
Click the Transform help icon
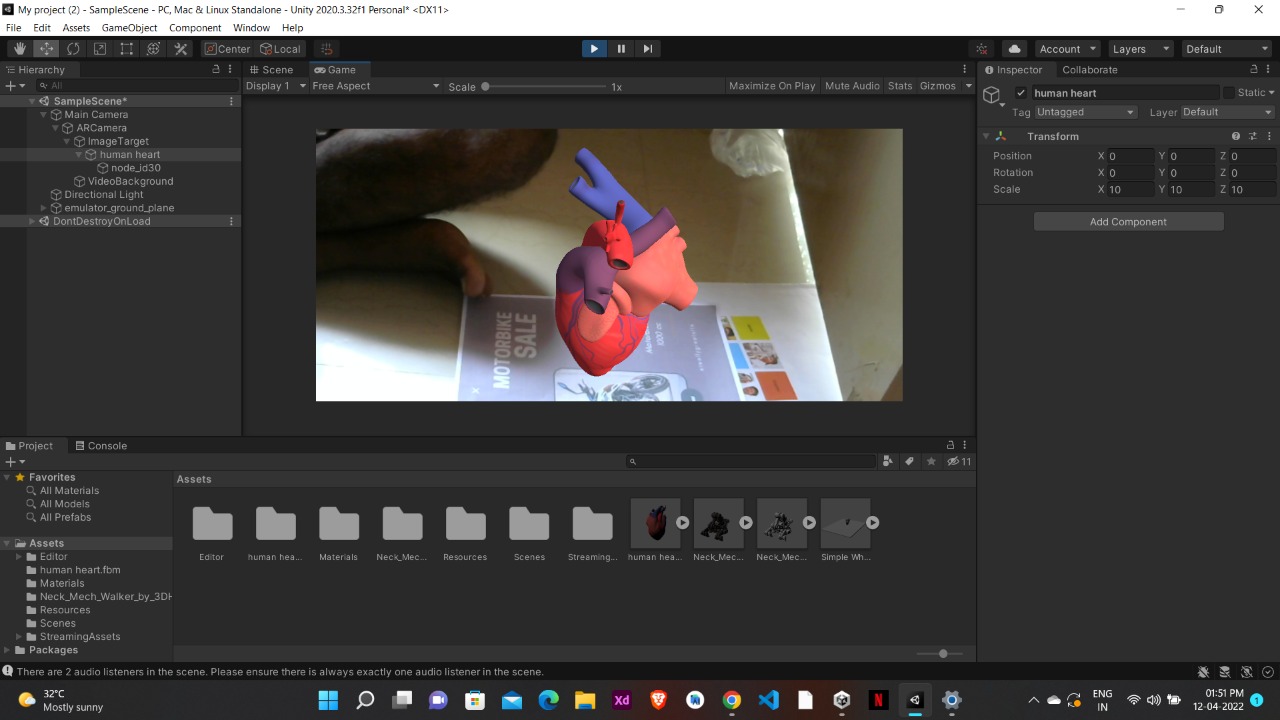click(1236, 136)
